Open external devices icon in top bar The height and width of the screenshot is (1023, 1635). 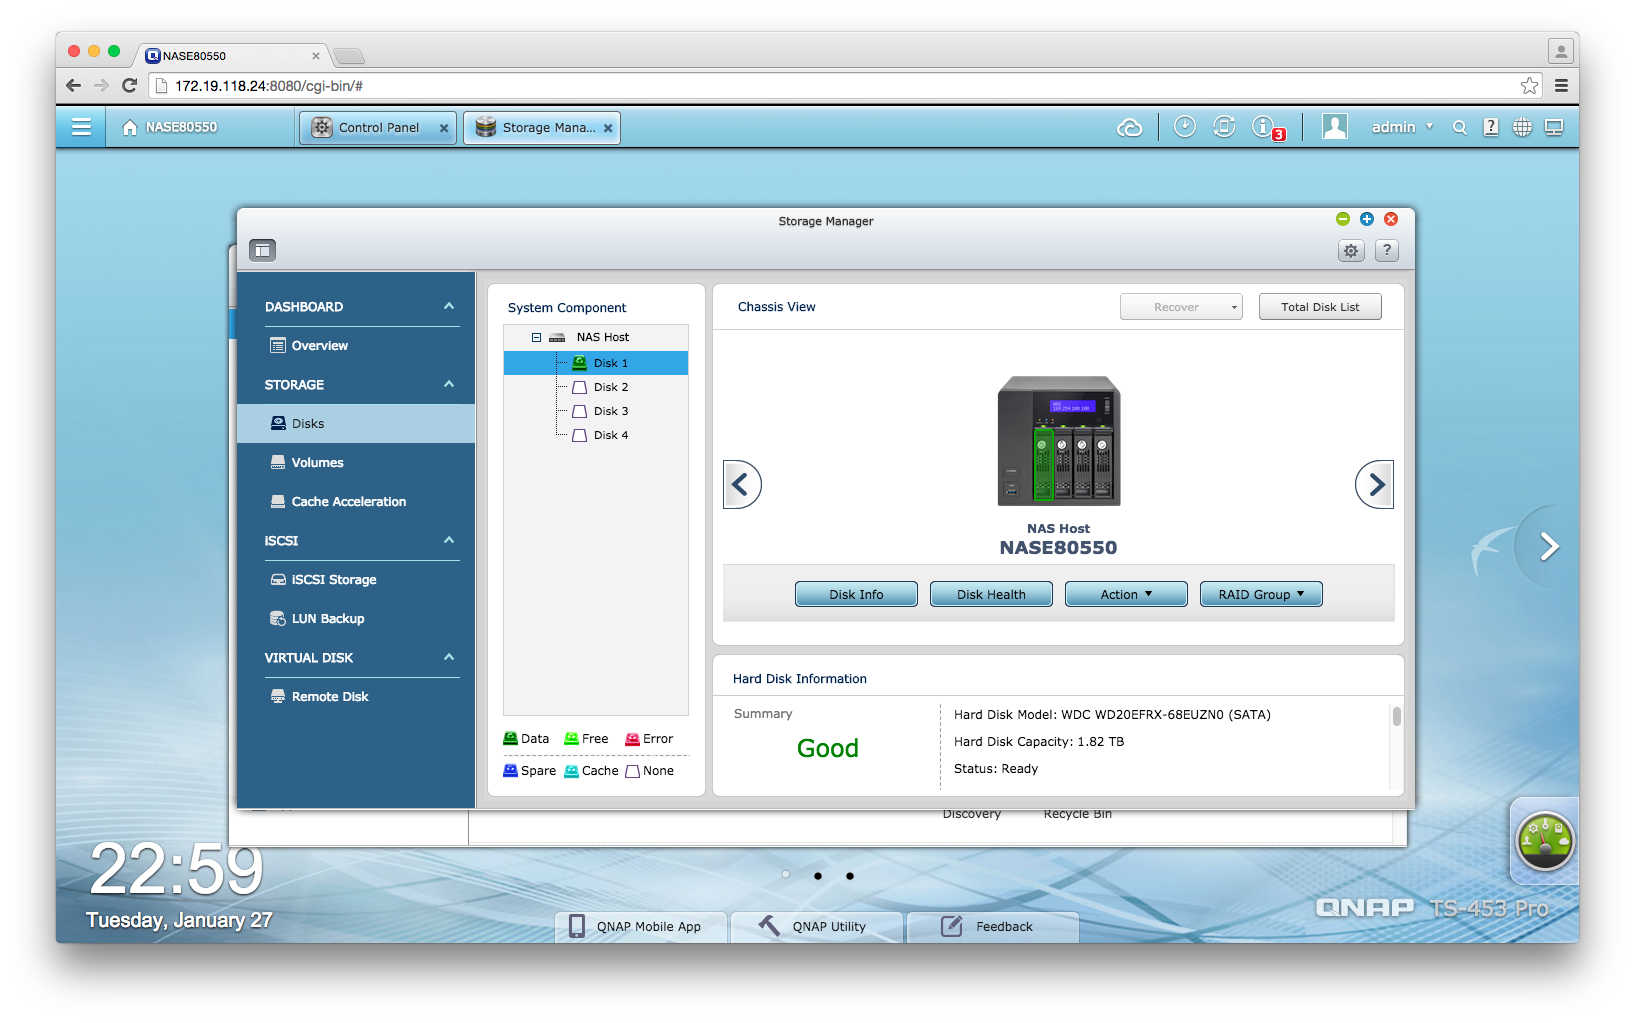coord(1224,126)
